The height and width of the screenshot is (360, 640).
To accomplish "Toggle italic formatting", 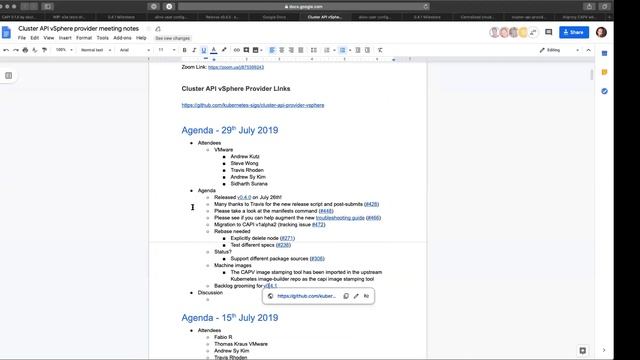I will click(x=194, y=50).
